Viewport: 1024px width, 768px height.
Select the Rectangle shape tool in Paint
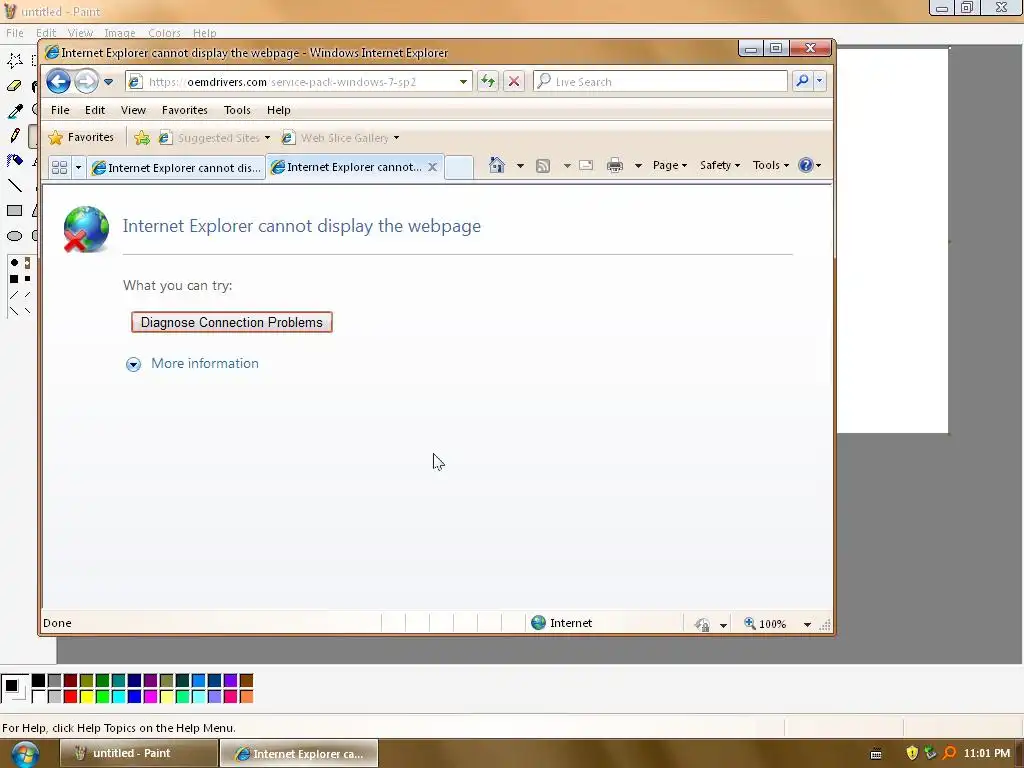(x=14, y=211)
